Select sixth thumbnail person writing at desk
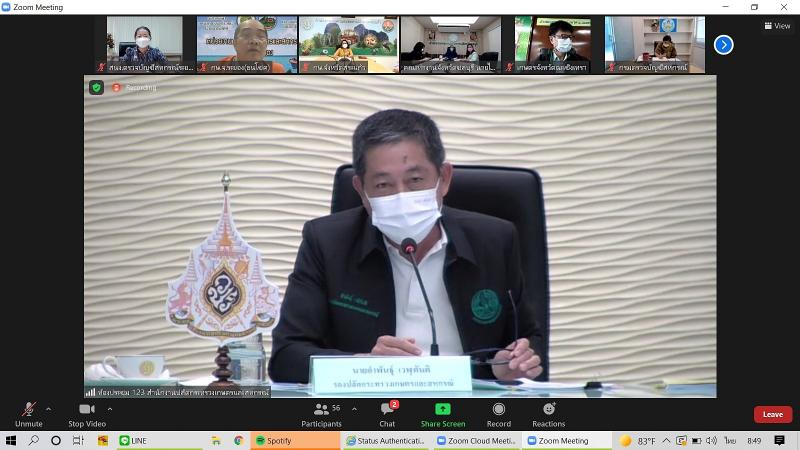This screenshot has height=450, width=800. [x=655, y=44]
